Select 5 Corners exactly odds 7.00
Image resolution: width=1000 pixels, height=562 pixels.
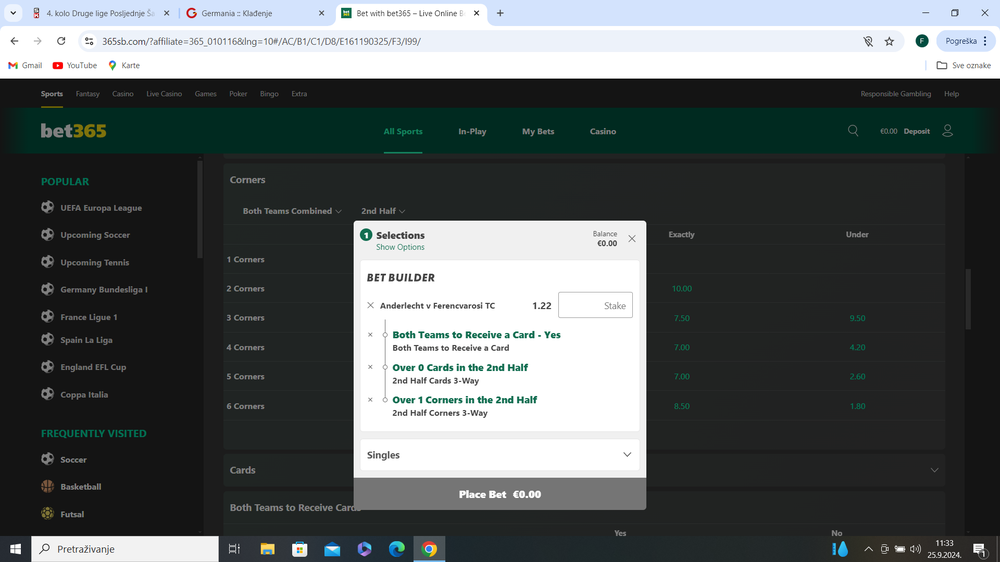(x=681, y=376)
